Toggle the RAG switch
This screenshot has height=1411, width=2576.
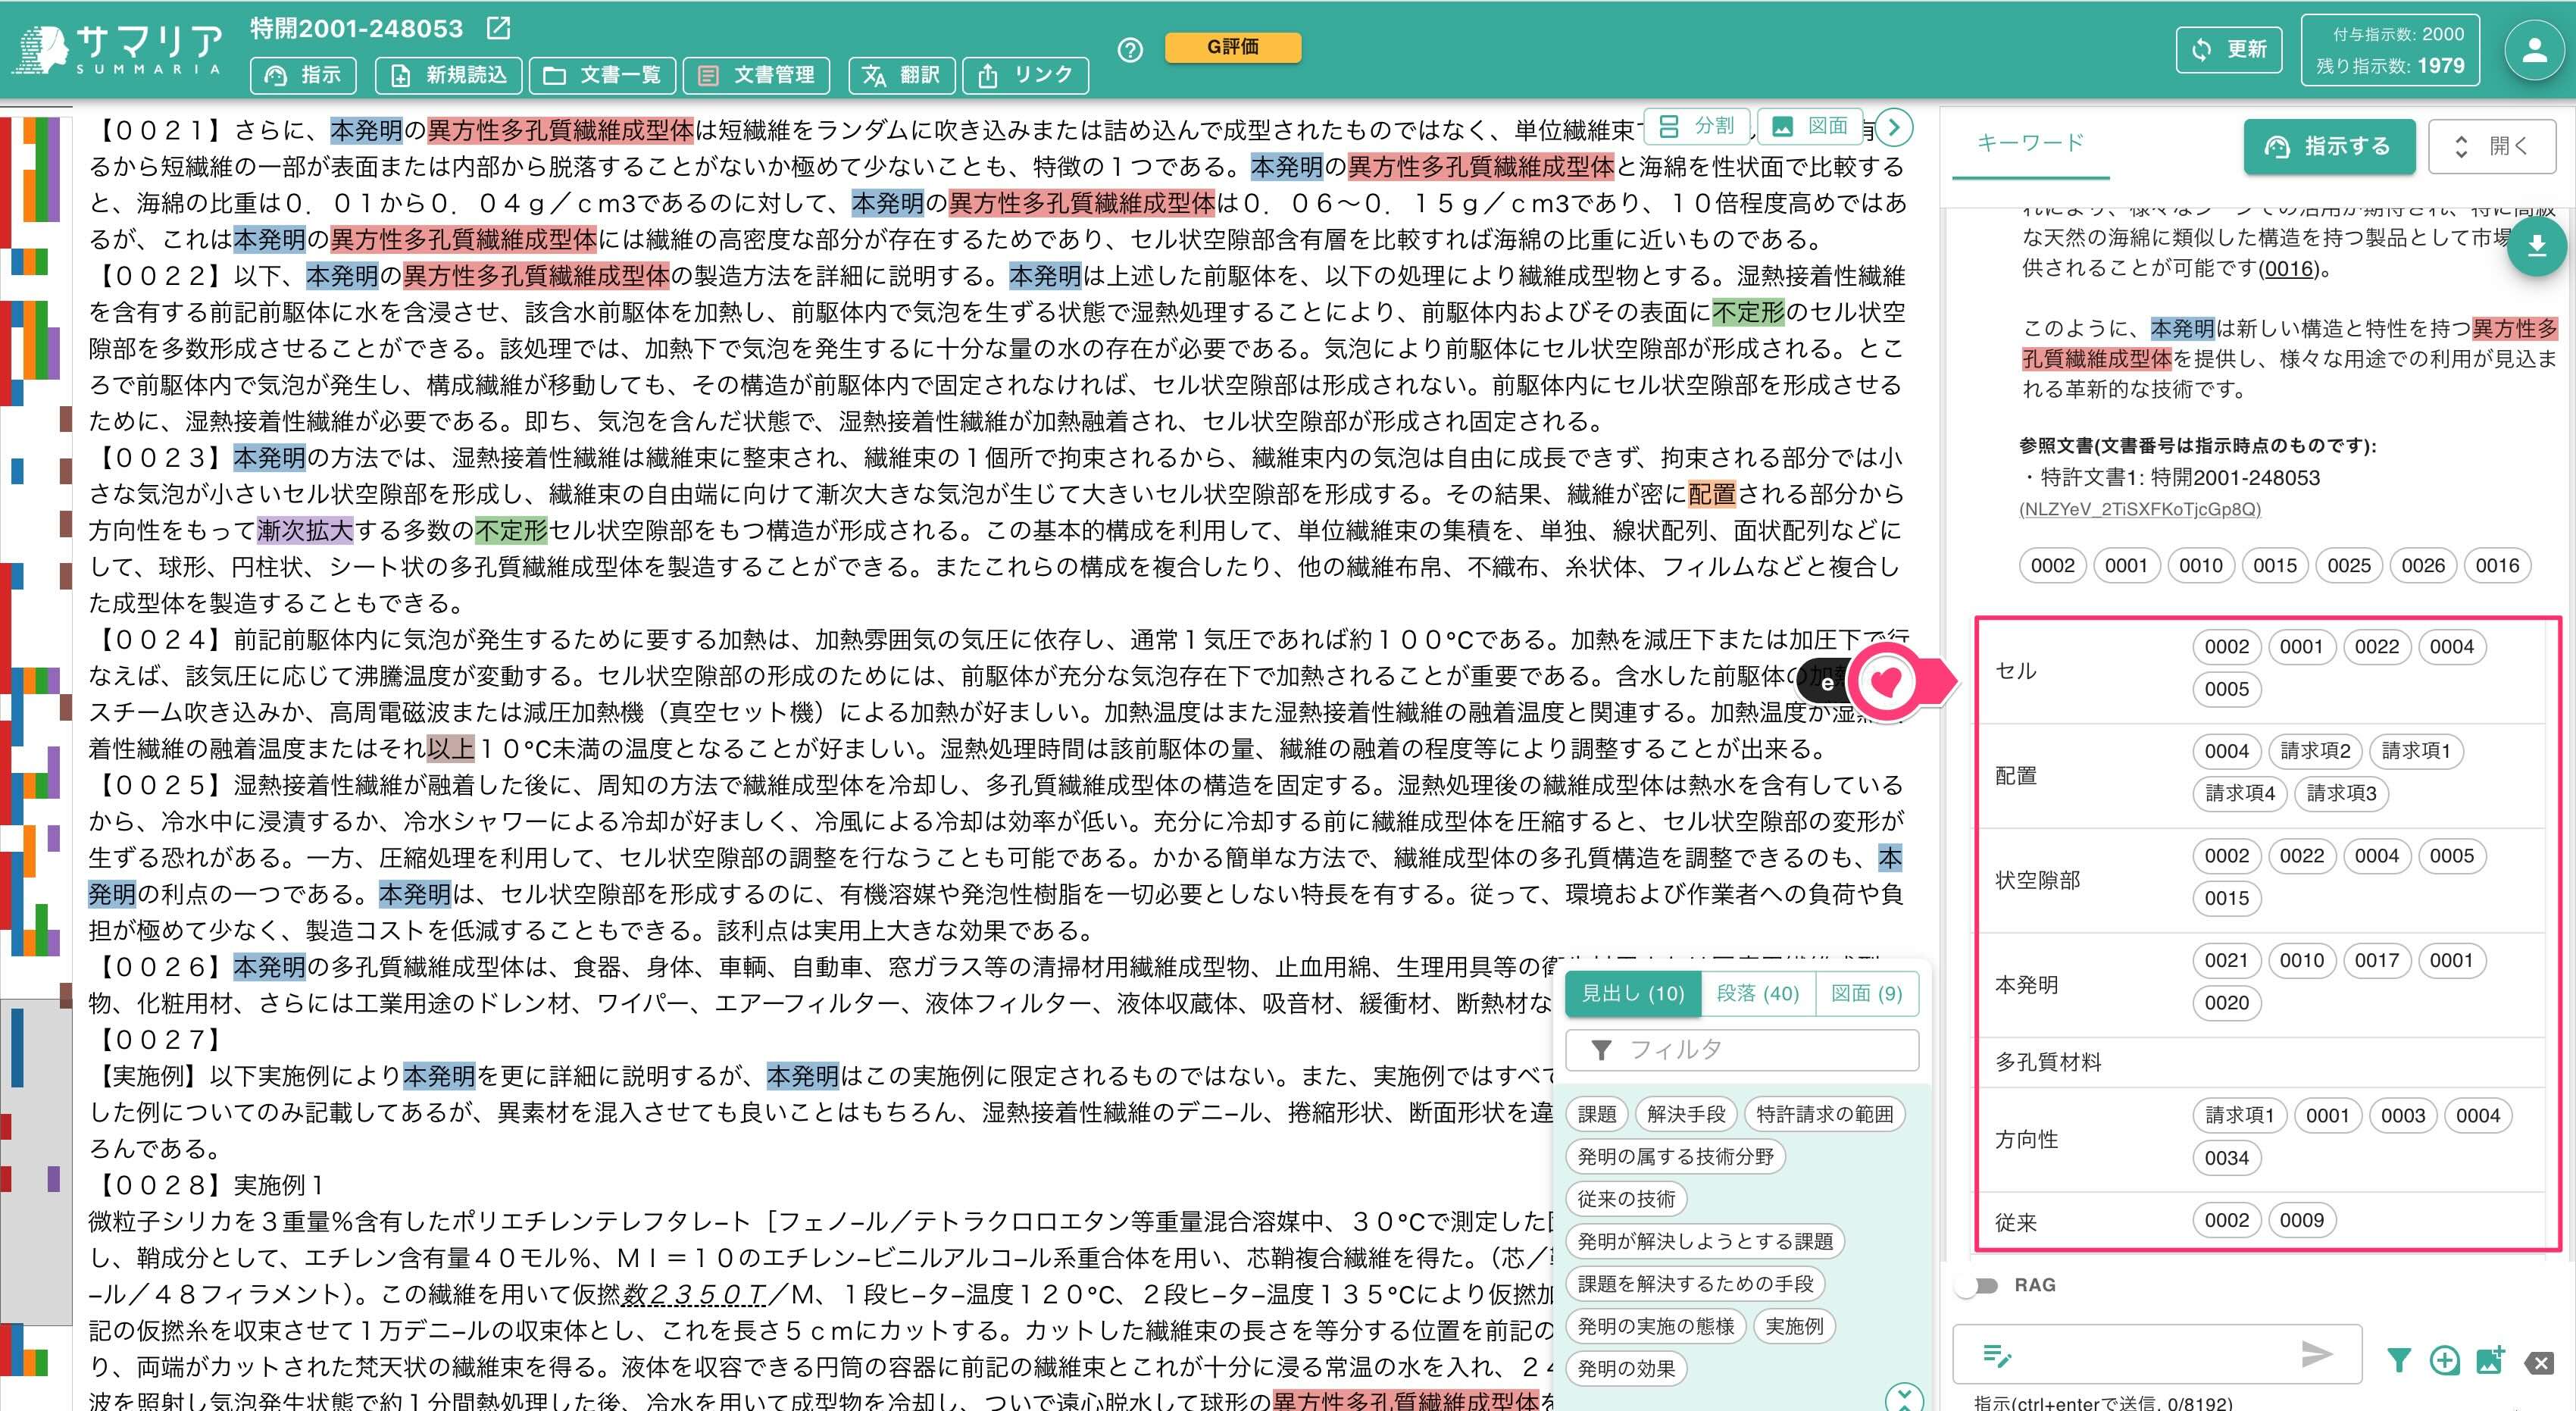point(1977,1285)
